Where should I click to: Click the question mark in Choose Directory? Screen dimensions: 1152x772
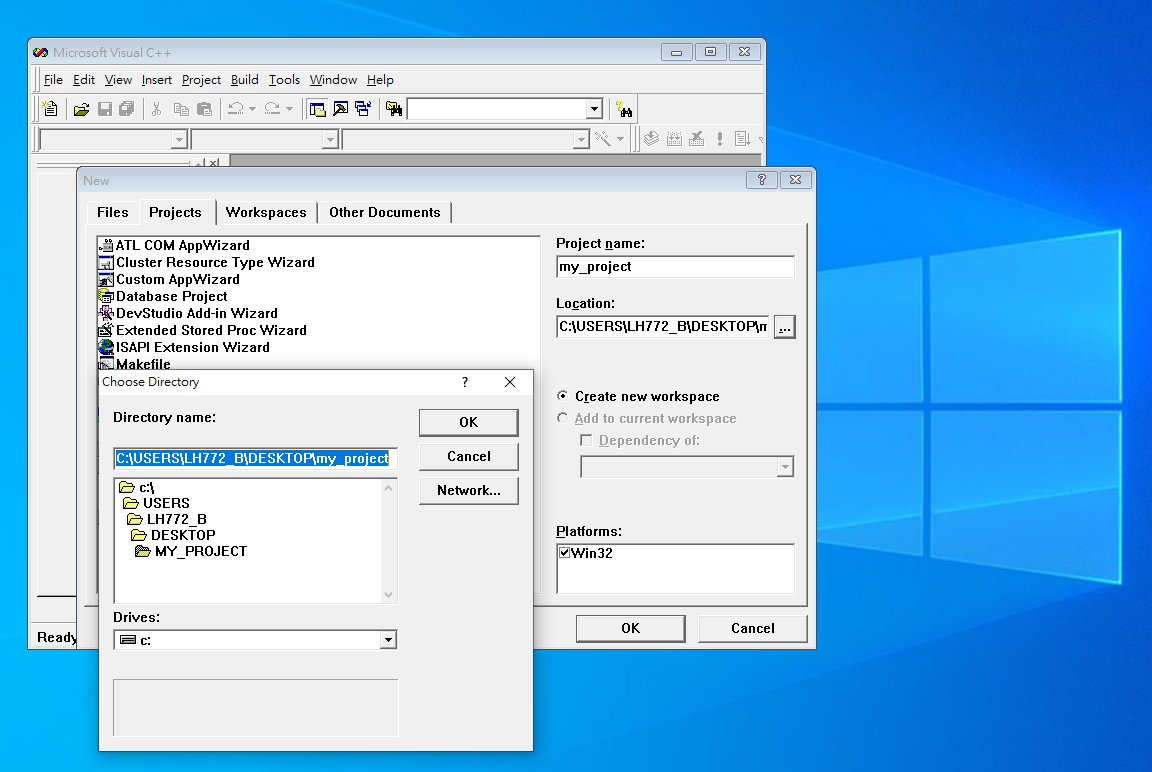(464, 382)
